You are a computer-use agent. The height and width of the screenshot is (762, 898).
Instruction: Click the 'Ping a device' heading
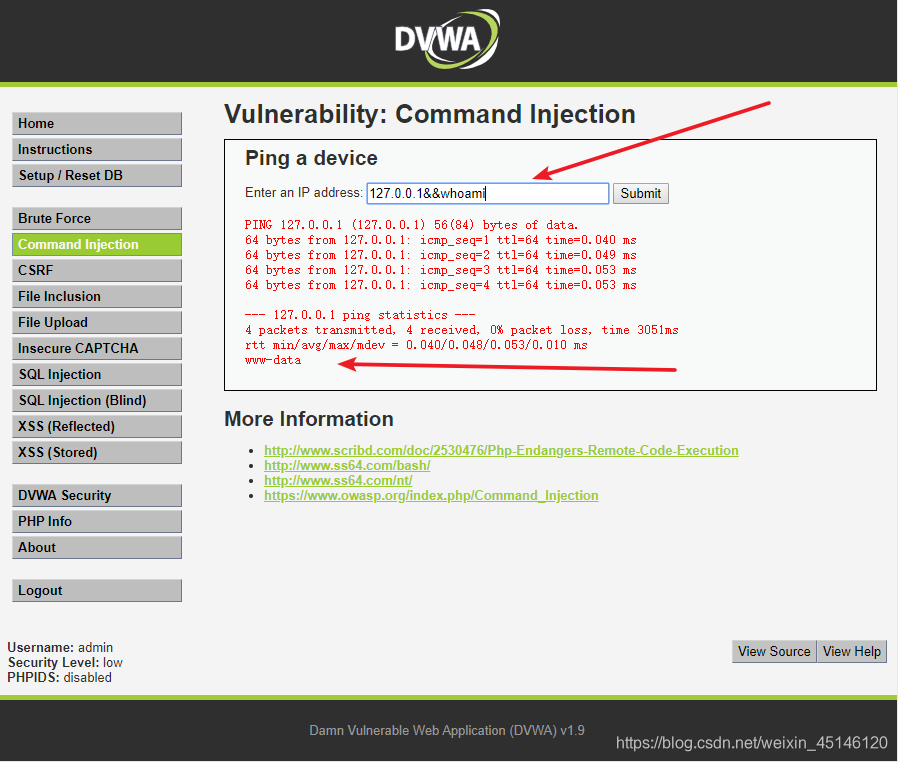(x=312, y=158)
